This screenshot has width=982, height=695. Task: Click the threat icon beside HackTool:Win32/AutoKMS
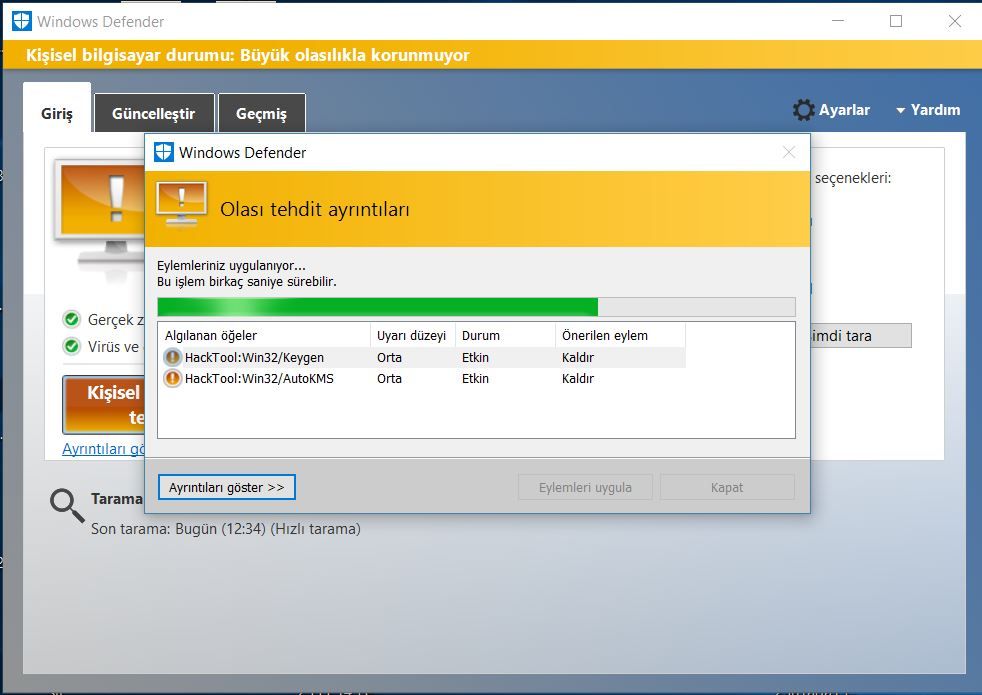172,379
